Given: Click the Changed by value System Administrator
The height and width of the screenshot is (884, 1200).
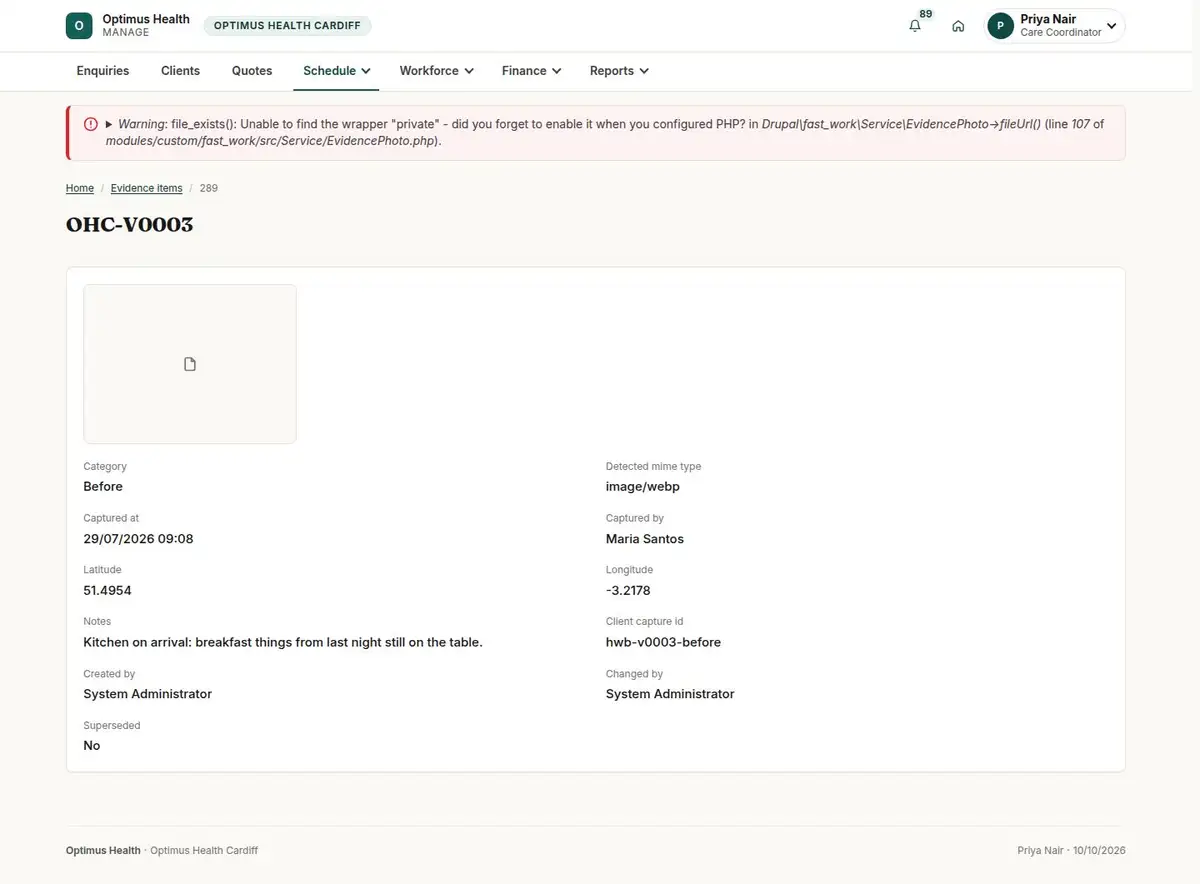Looking at the screenshot, I should pos(670,694).
